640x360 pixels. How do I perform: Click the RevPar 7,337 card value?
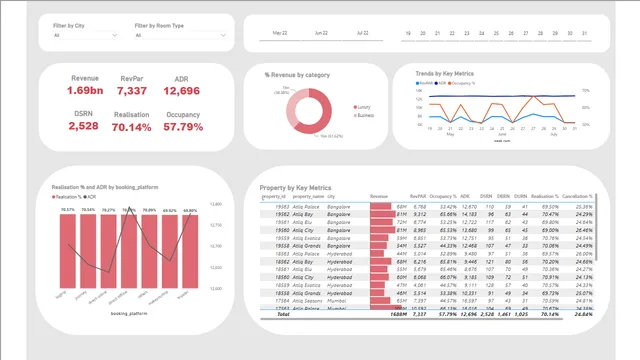132,91
